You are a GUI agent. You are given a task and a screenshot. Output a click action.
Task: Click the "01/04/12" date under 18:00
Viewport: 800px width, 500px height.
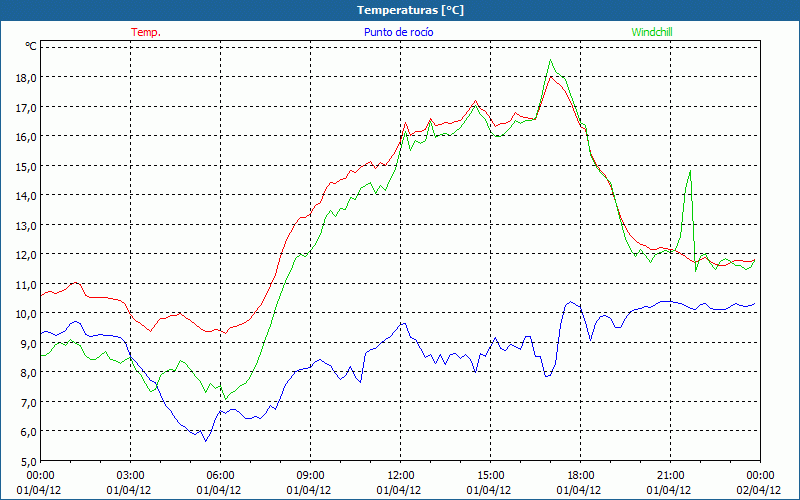pyautogui.click(x=579, y=490)
